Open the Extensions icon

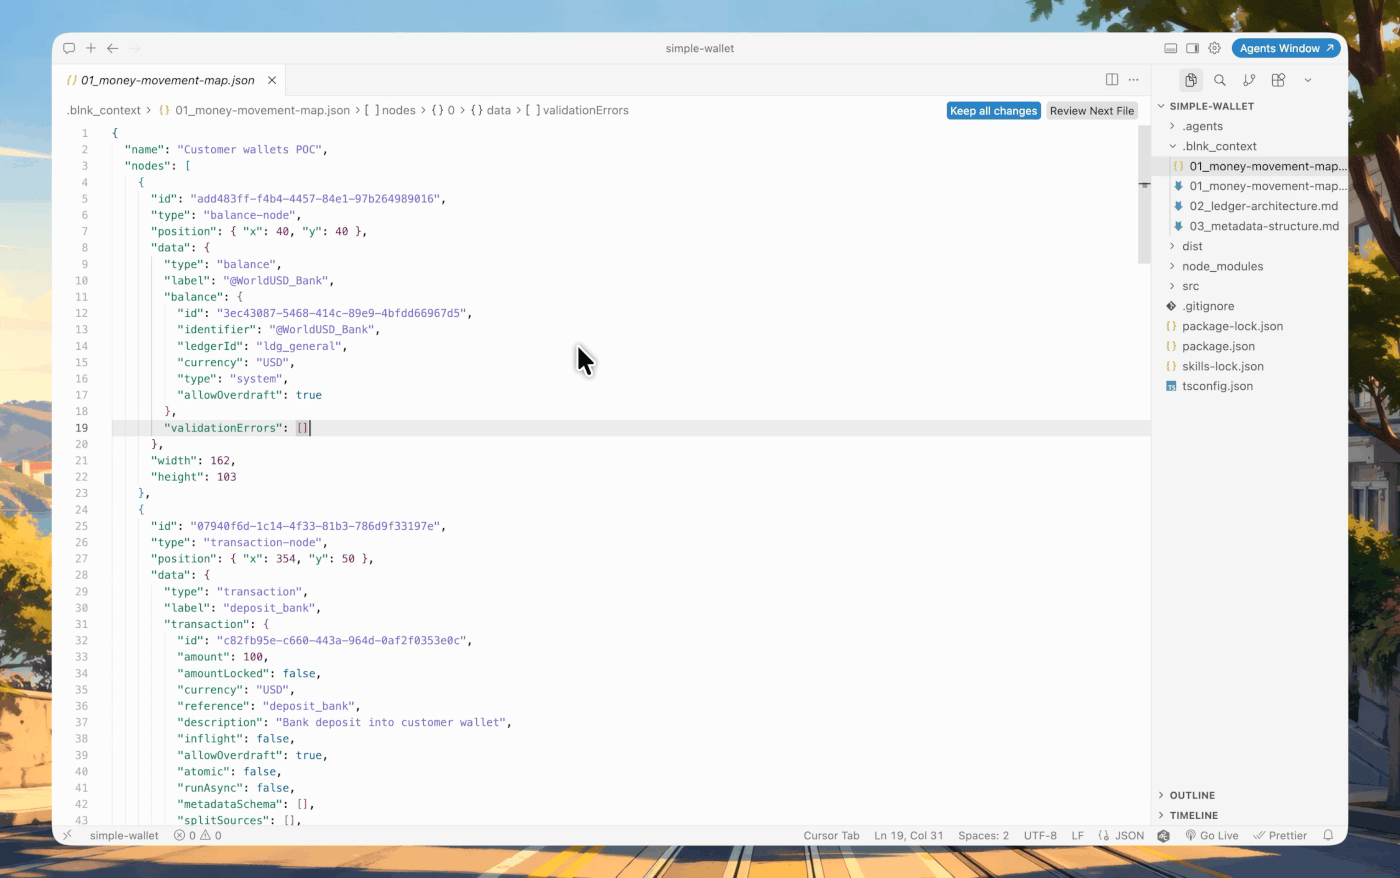(x=1278, y=80)
